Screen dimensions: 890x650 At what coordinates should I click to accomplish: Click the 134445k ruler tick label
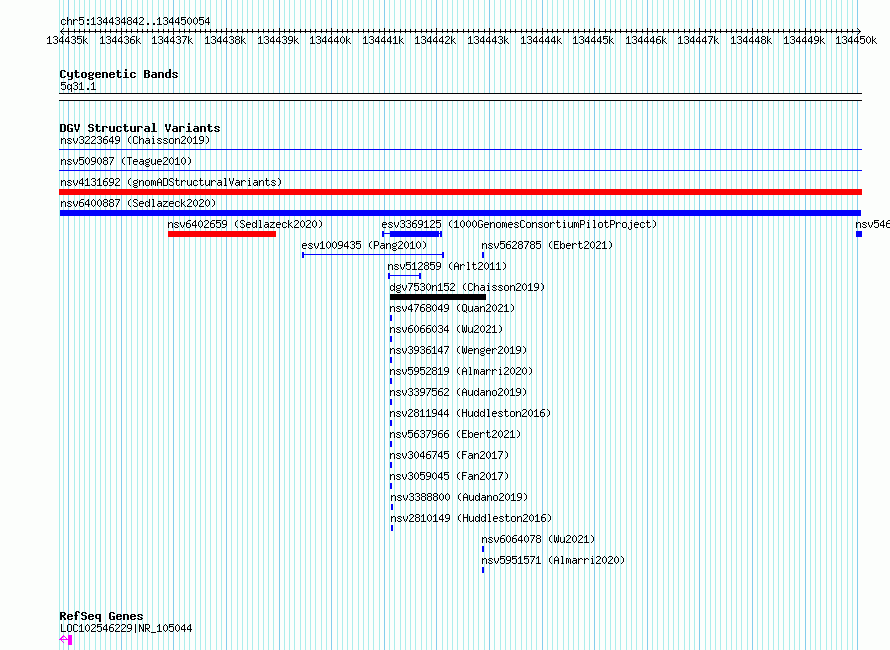click(x=593, y=40)
